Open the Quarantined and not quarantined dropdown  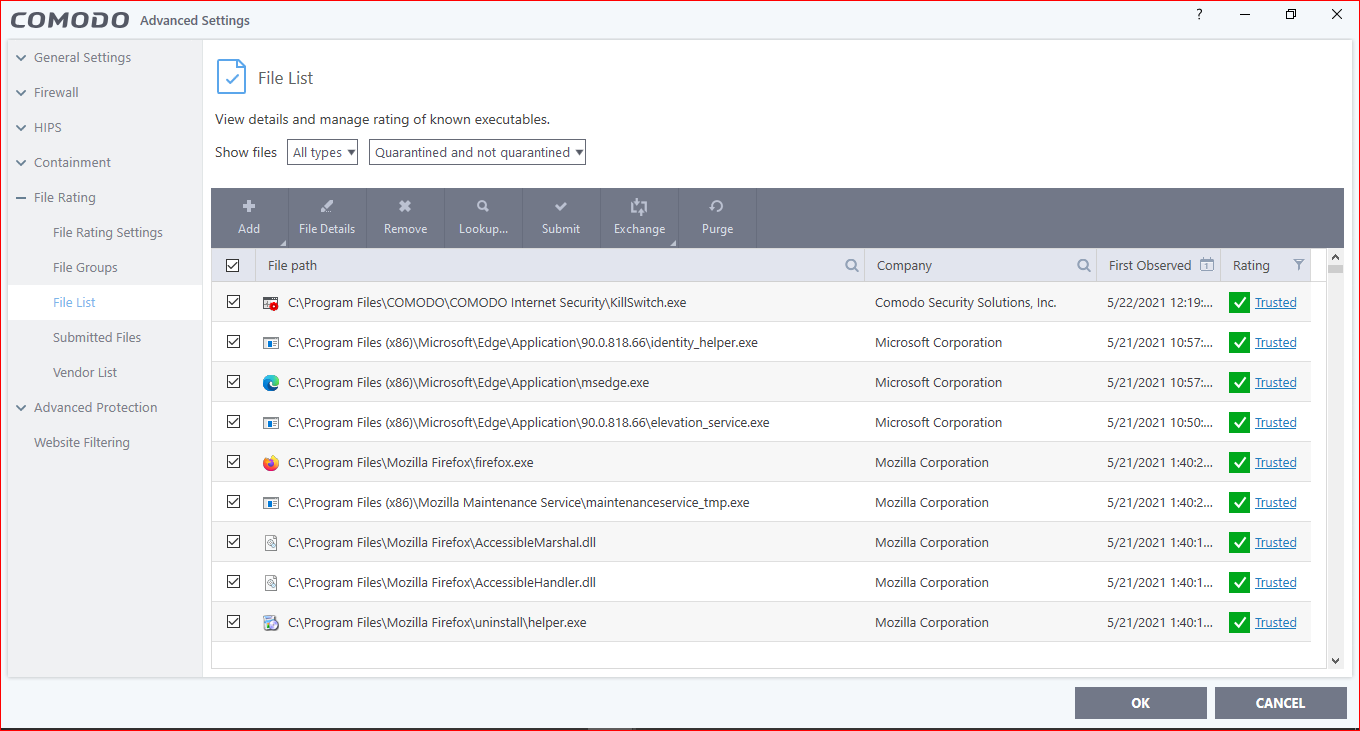477,152
